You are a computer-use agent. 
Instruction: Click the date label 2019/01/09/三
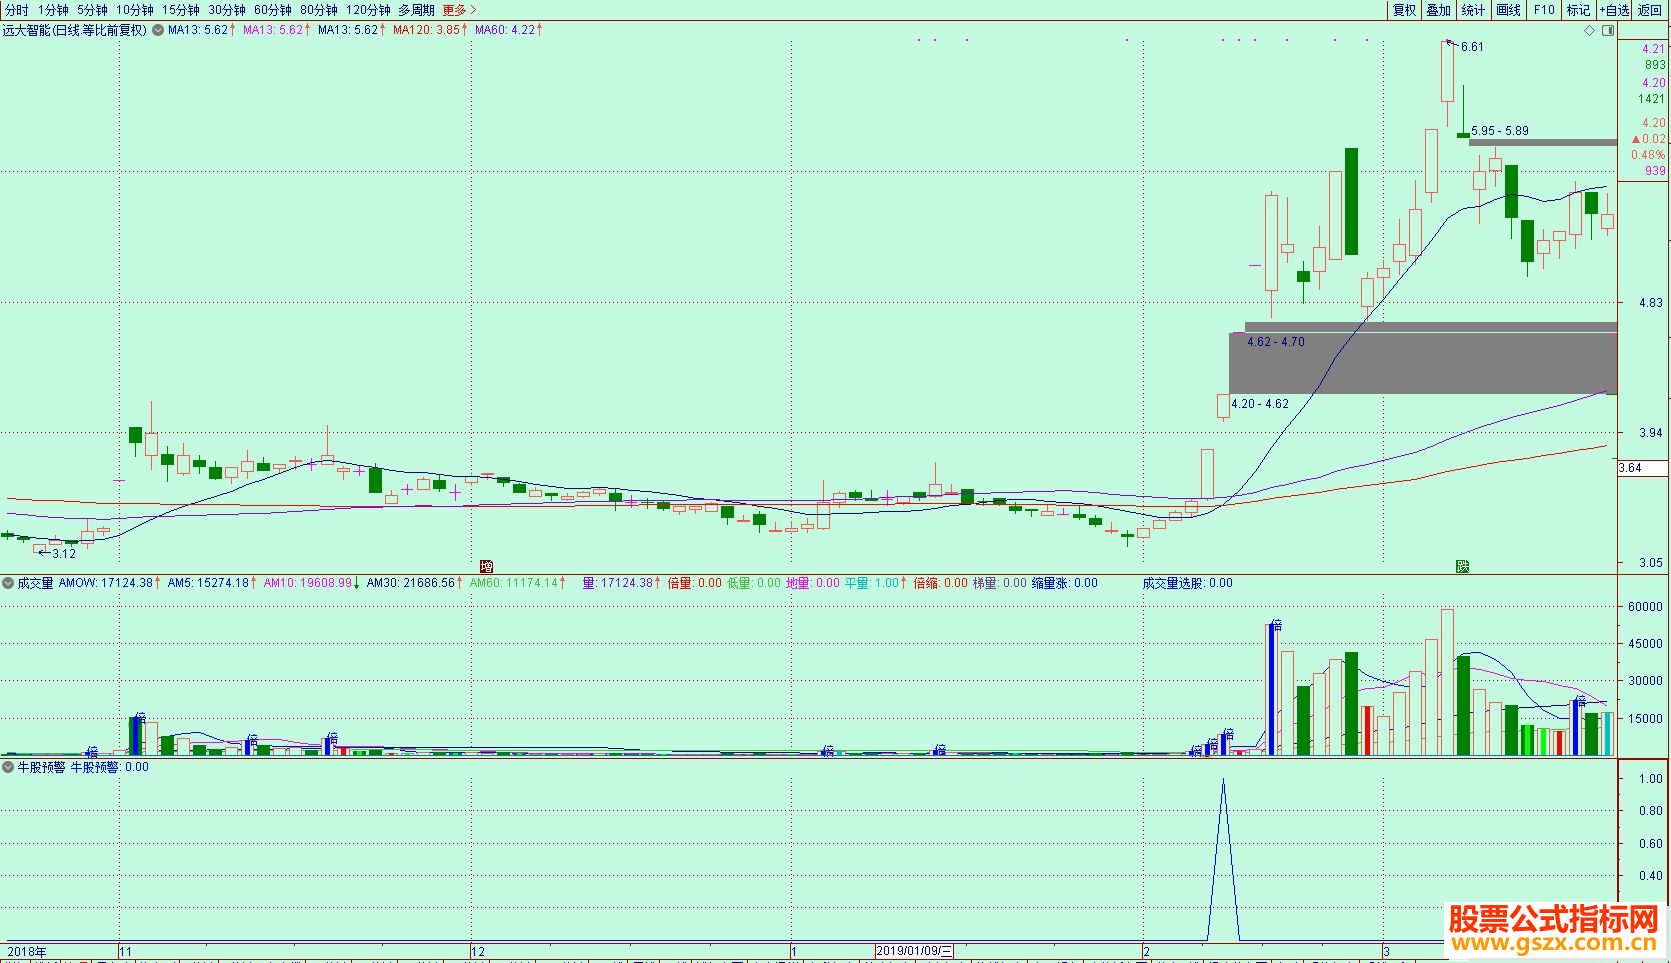click(x=914, y=951)
